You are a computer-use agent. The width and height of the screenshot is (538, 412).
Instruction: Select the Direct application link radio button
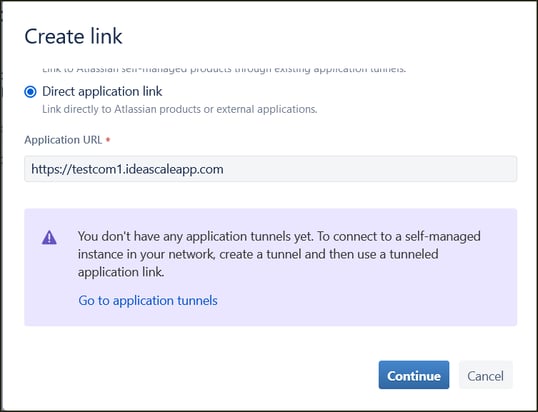pyautogui.click(x=30, y=92)
